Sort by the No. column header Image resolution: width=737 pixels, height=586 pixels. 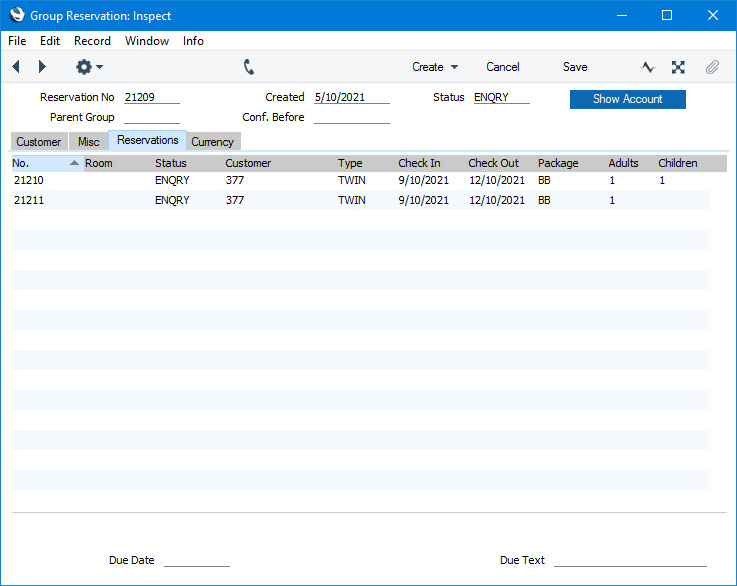tap(45, 163)
